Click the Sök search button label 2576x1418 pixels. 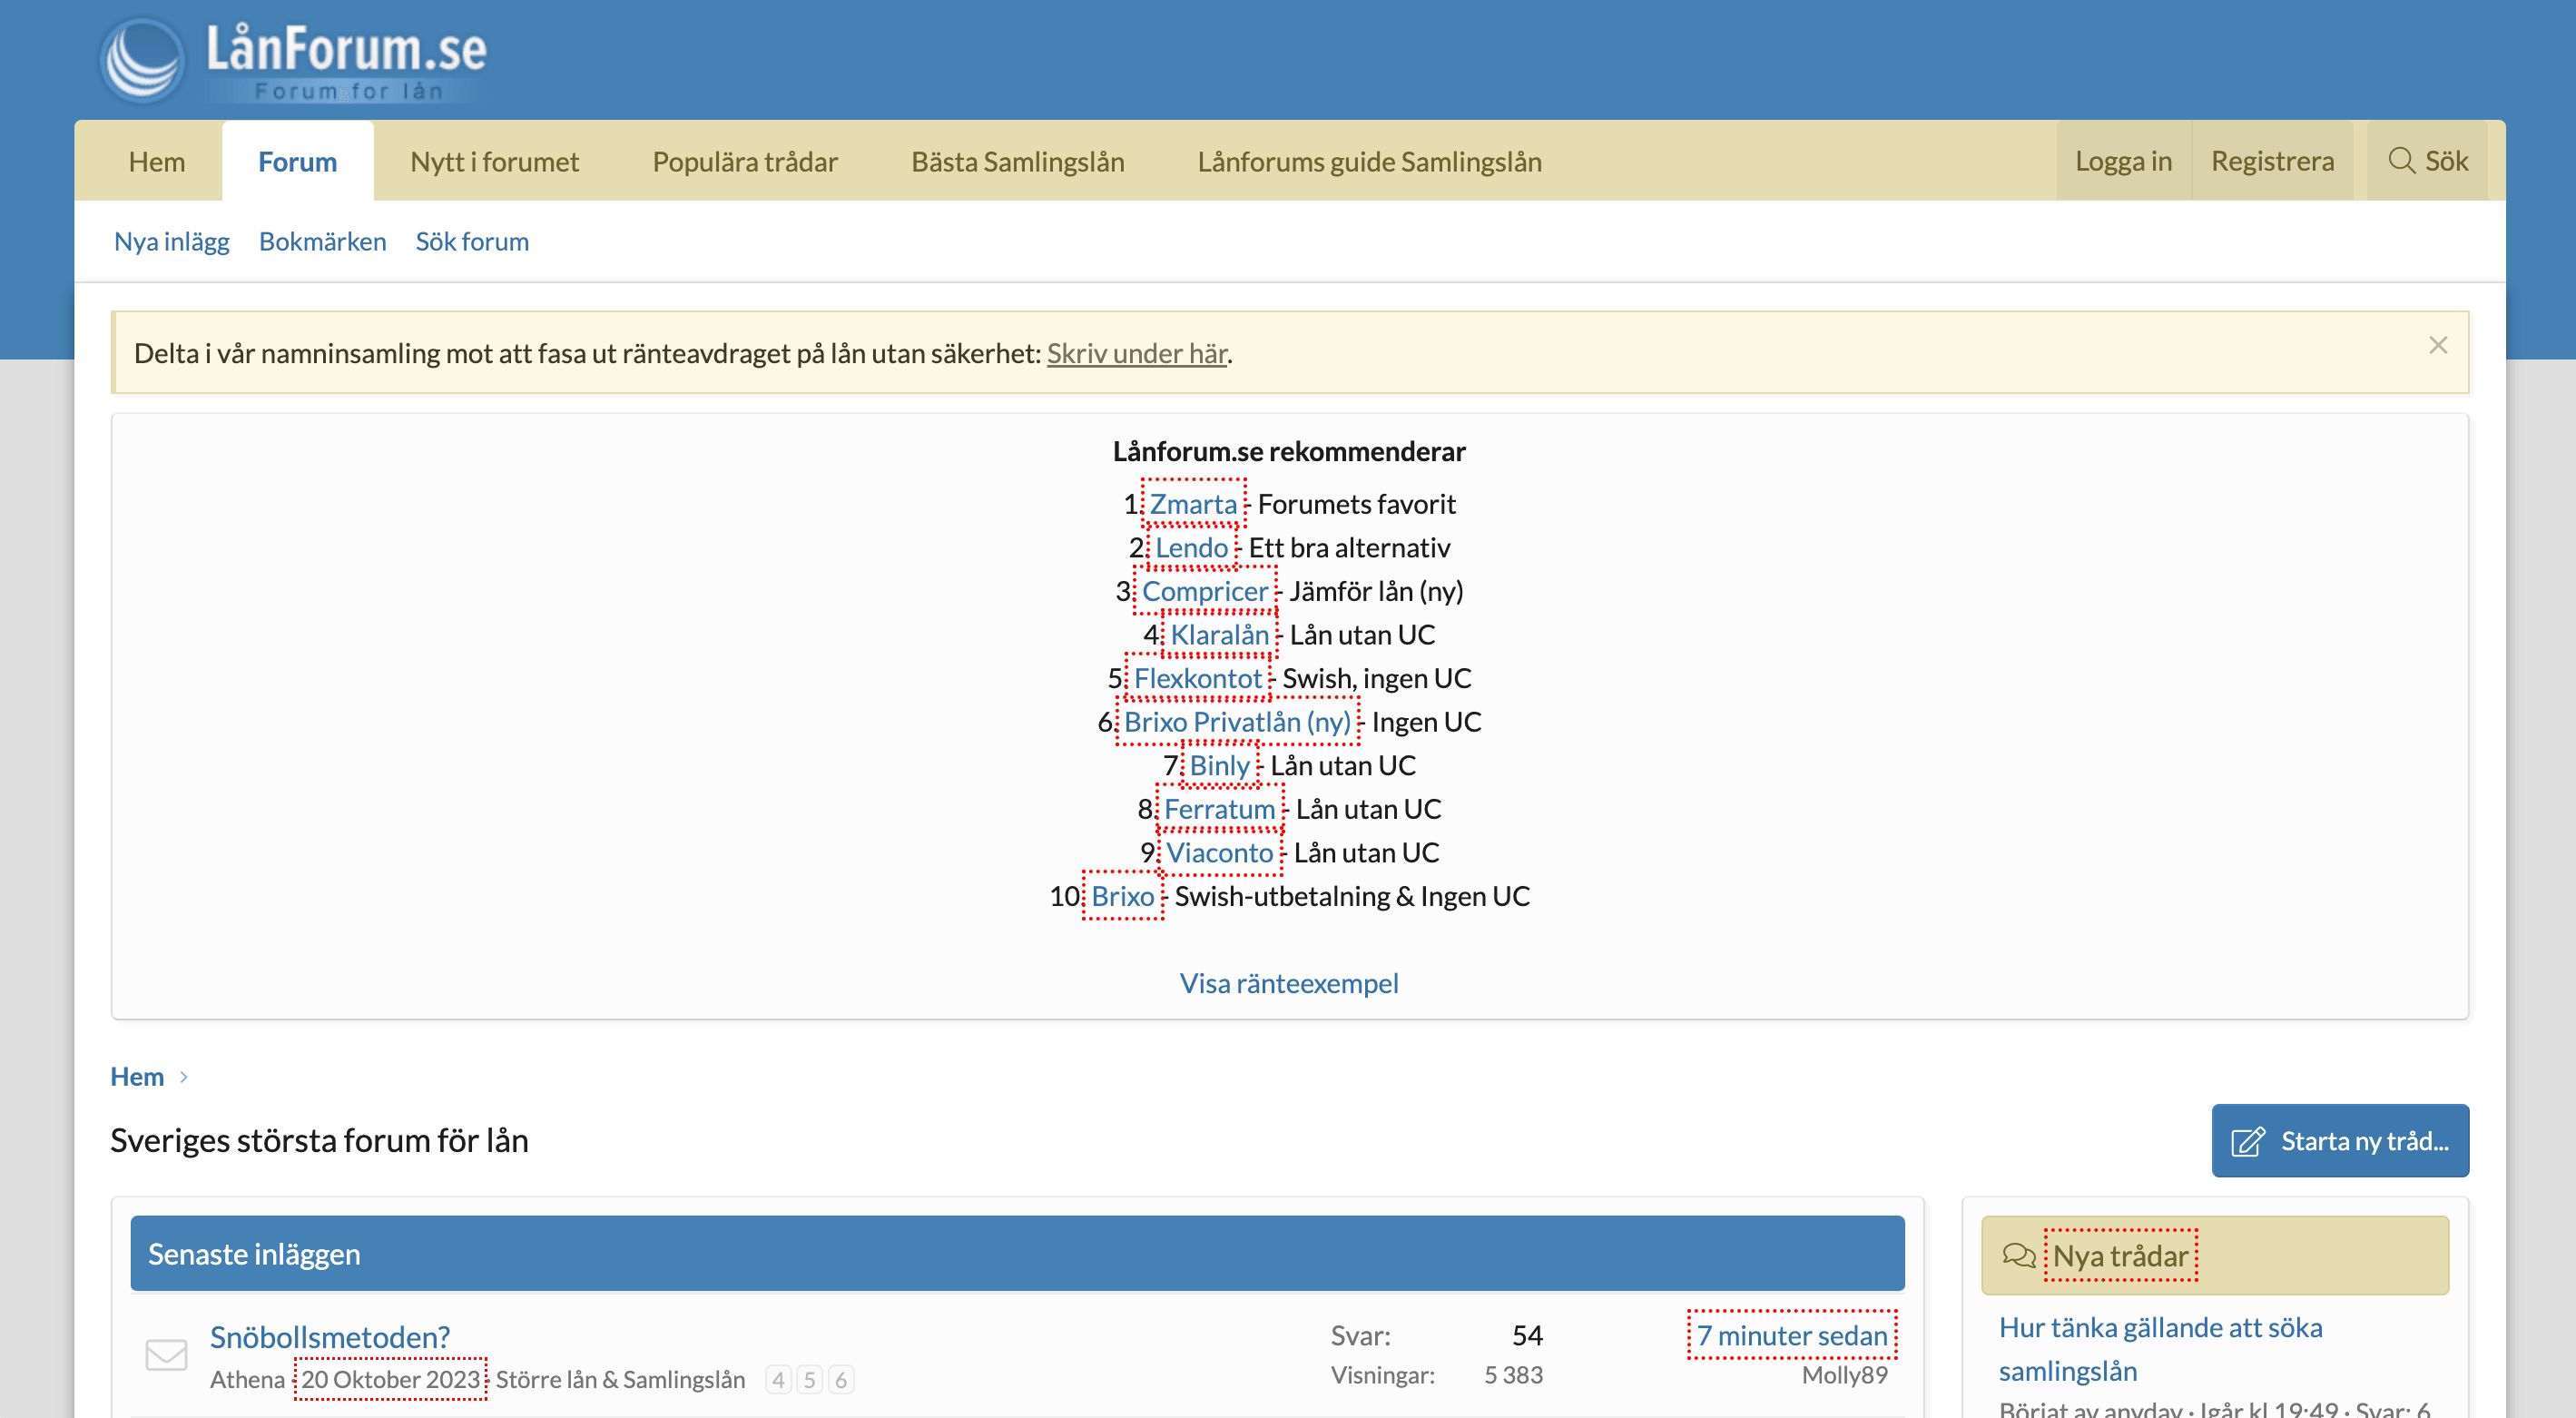click(x=2446, y=161)
